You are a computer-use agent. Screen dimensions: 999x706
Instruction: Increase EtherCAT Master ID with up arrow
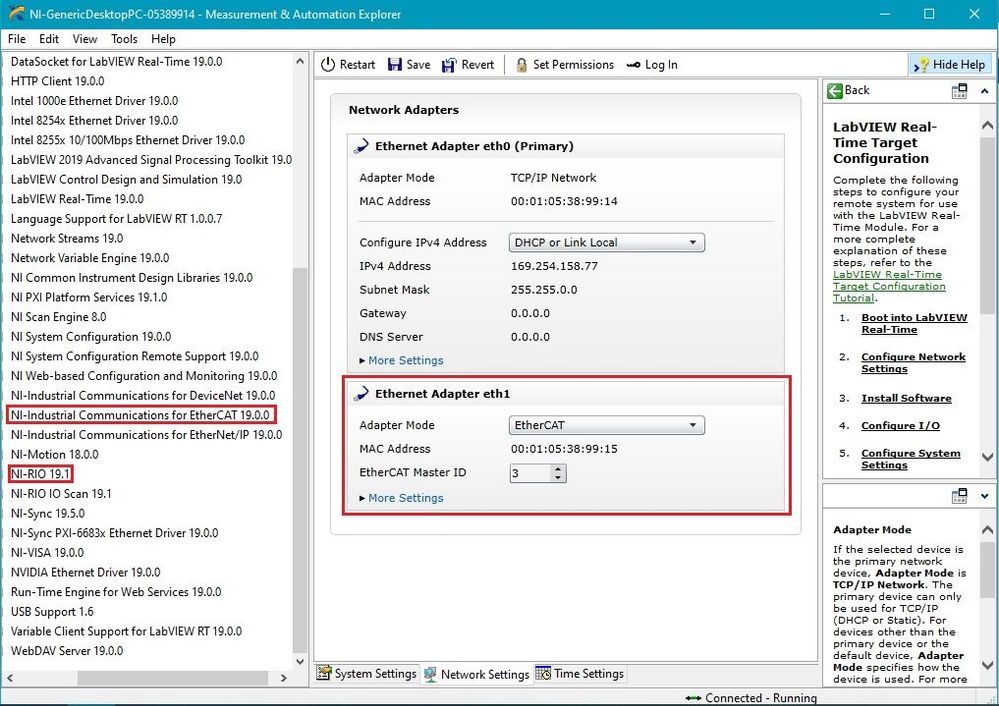click(558, 469)
